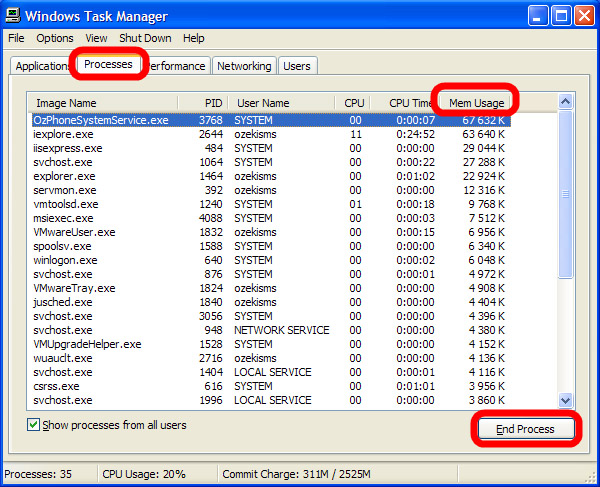
Task: Select the wuauclt.exe process
Action: pos(271,358)
